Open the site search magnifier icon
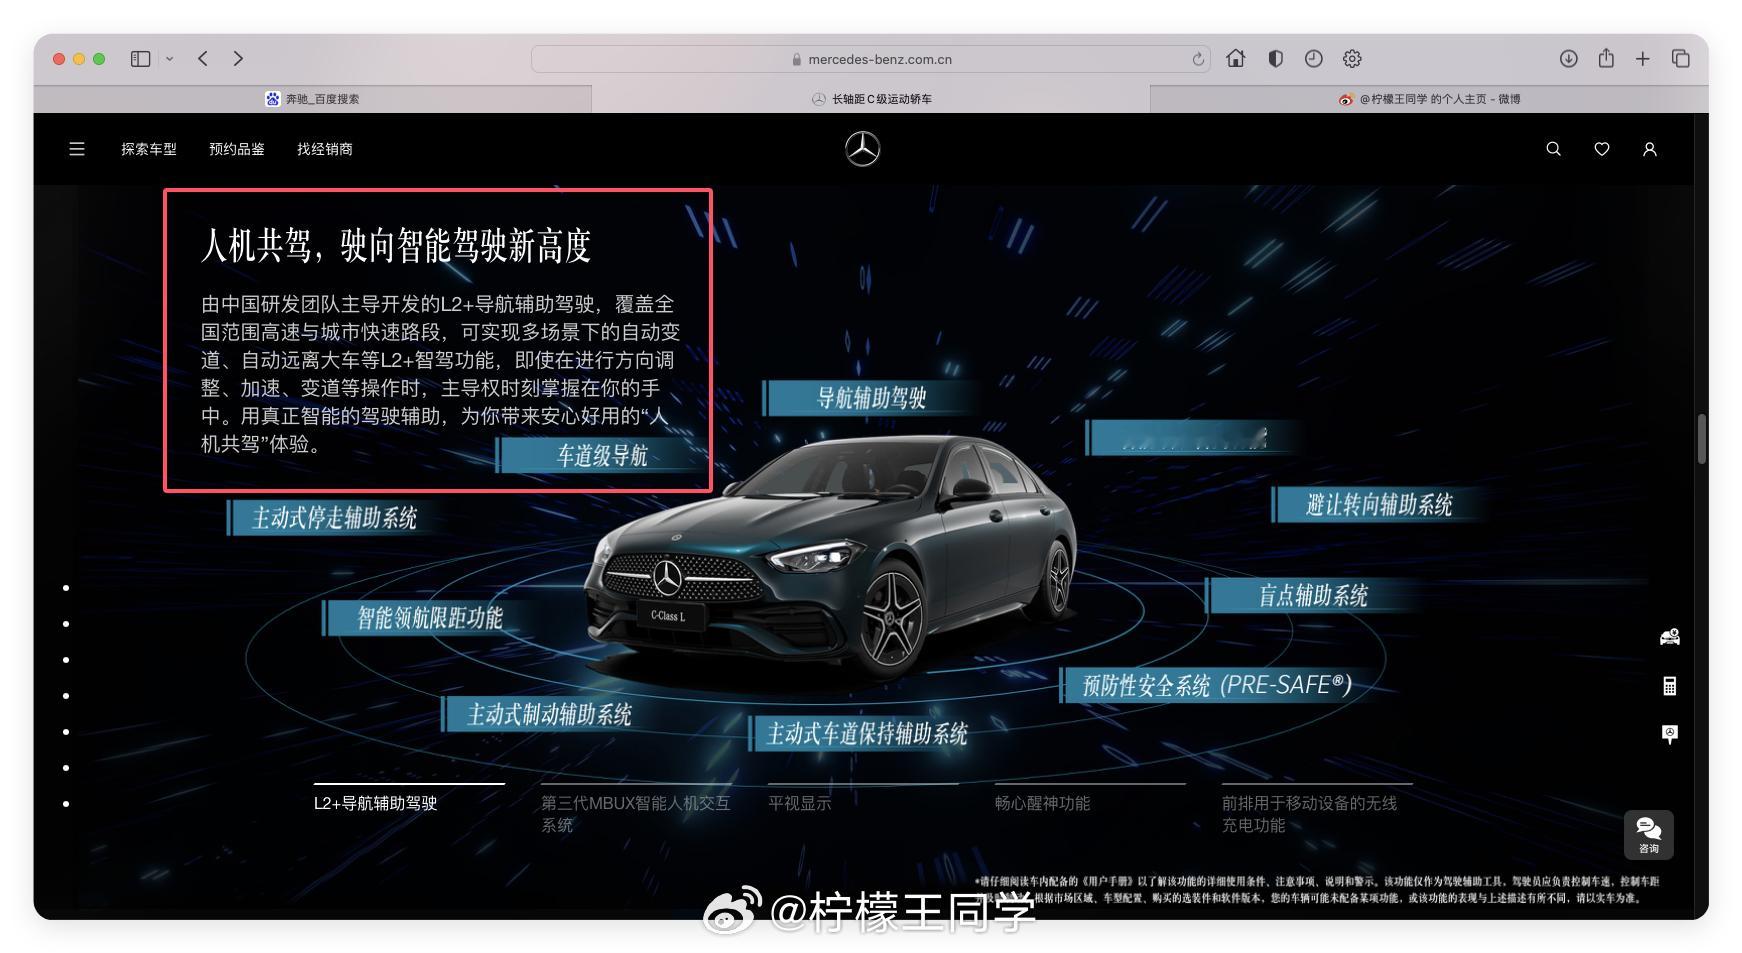The height and width of the screenshot is (953, 1742). click(x=1553, y=149)
